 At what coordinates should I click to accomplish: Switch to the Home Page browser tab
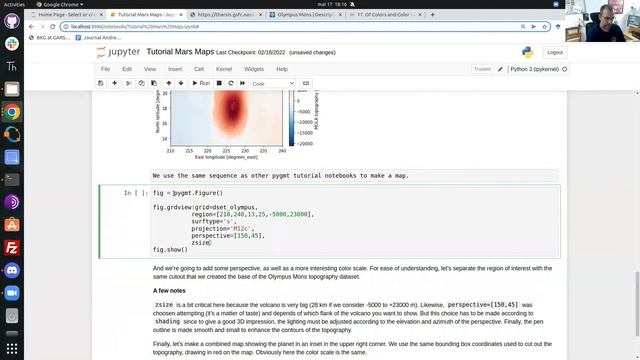click(67, 14)
